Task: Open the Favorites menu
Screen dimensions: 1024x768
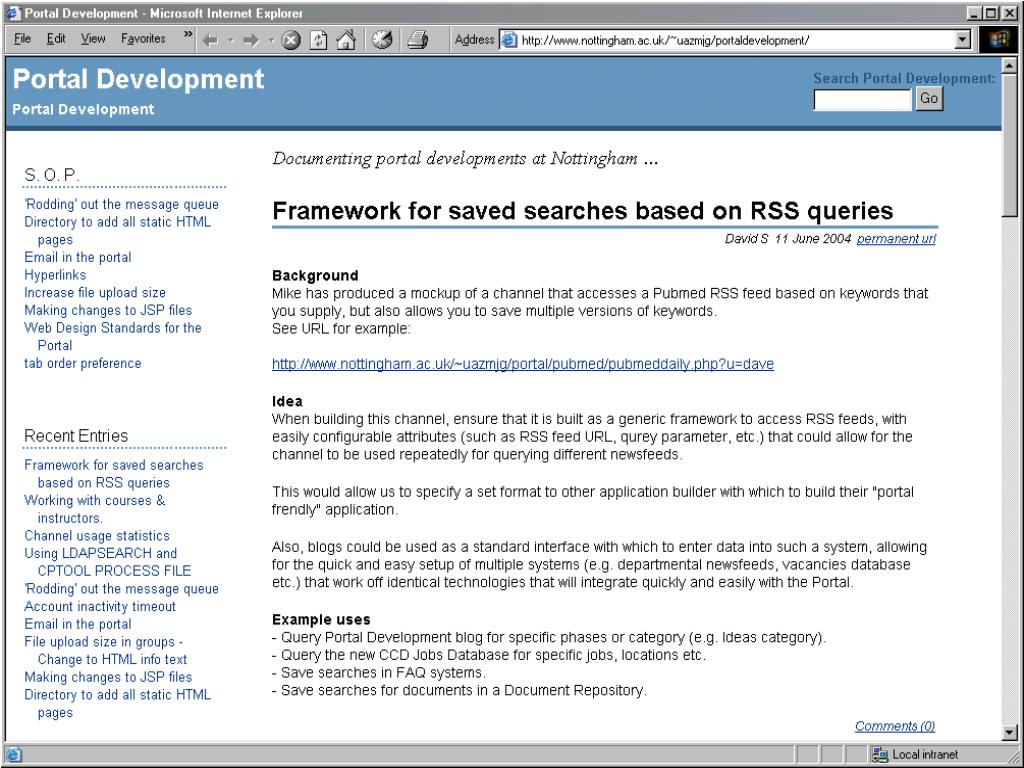Action: point(143,39)
